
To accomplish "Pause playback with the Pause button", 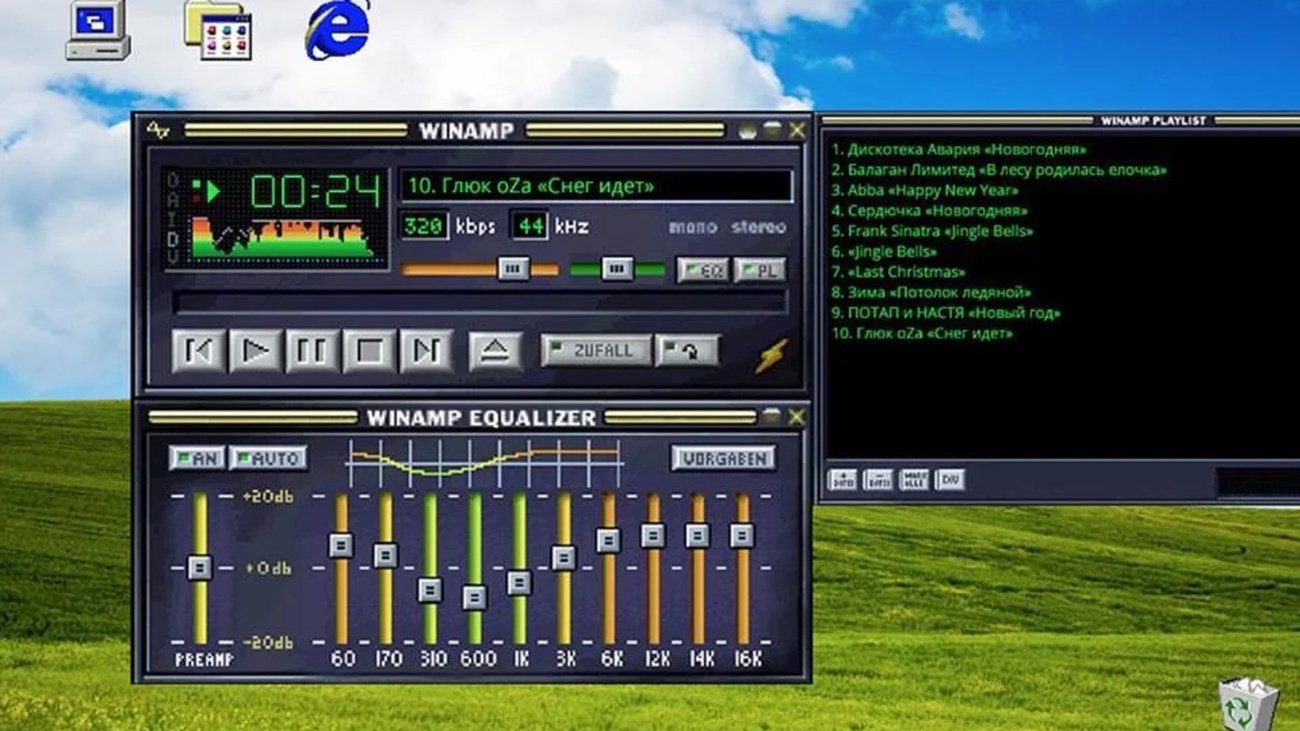I will point(313,351).
